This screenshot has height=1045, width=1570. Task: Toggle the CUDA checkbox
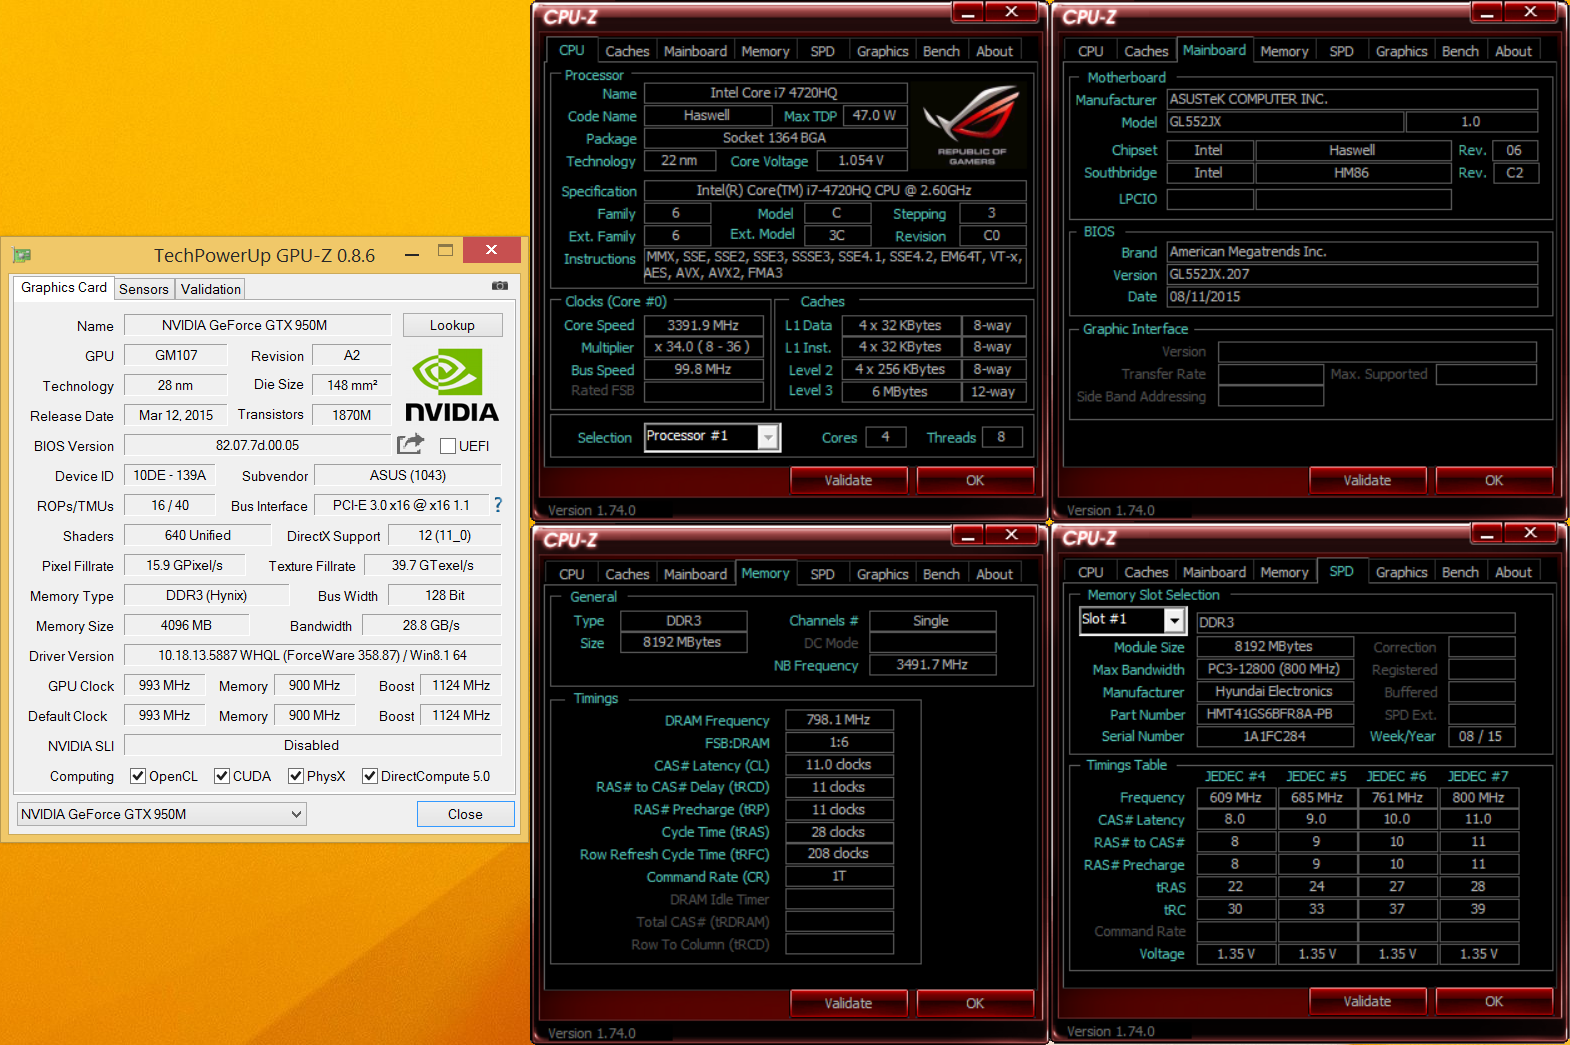click(x=222, y=776)
